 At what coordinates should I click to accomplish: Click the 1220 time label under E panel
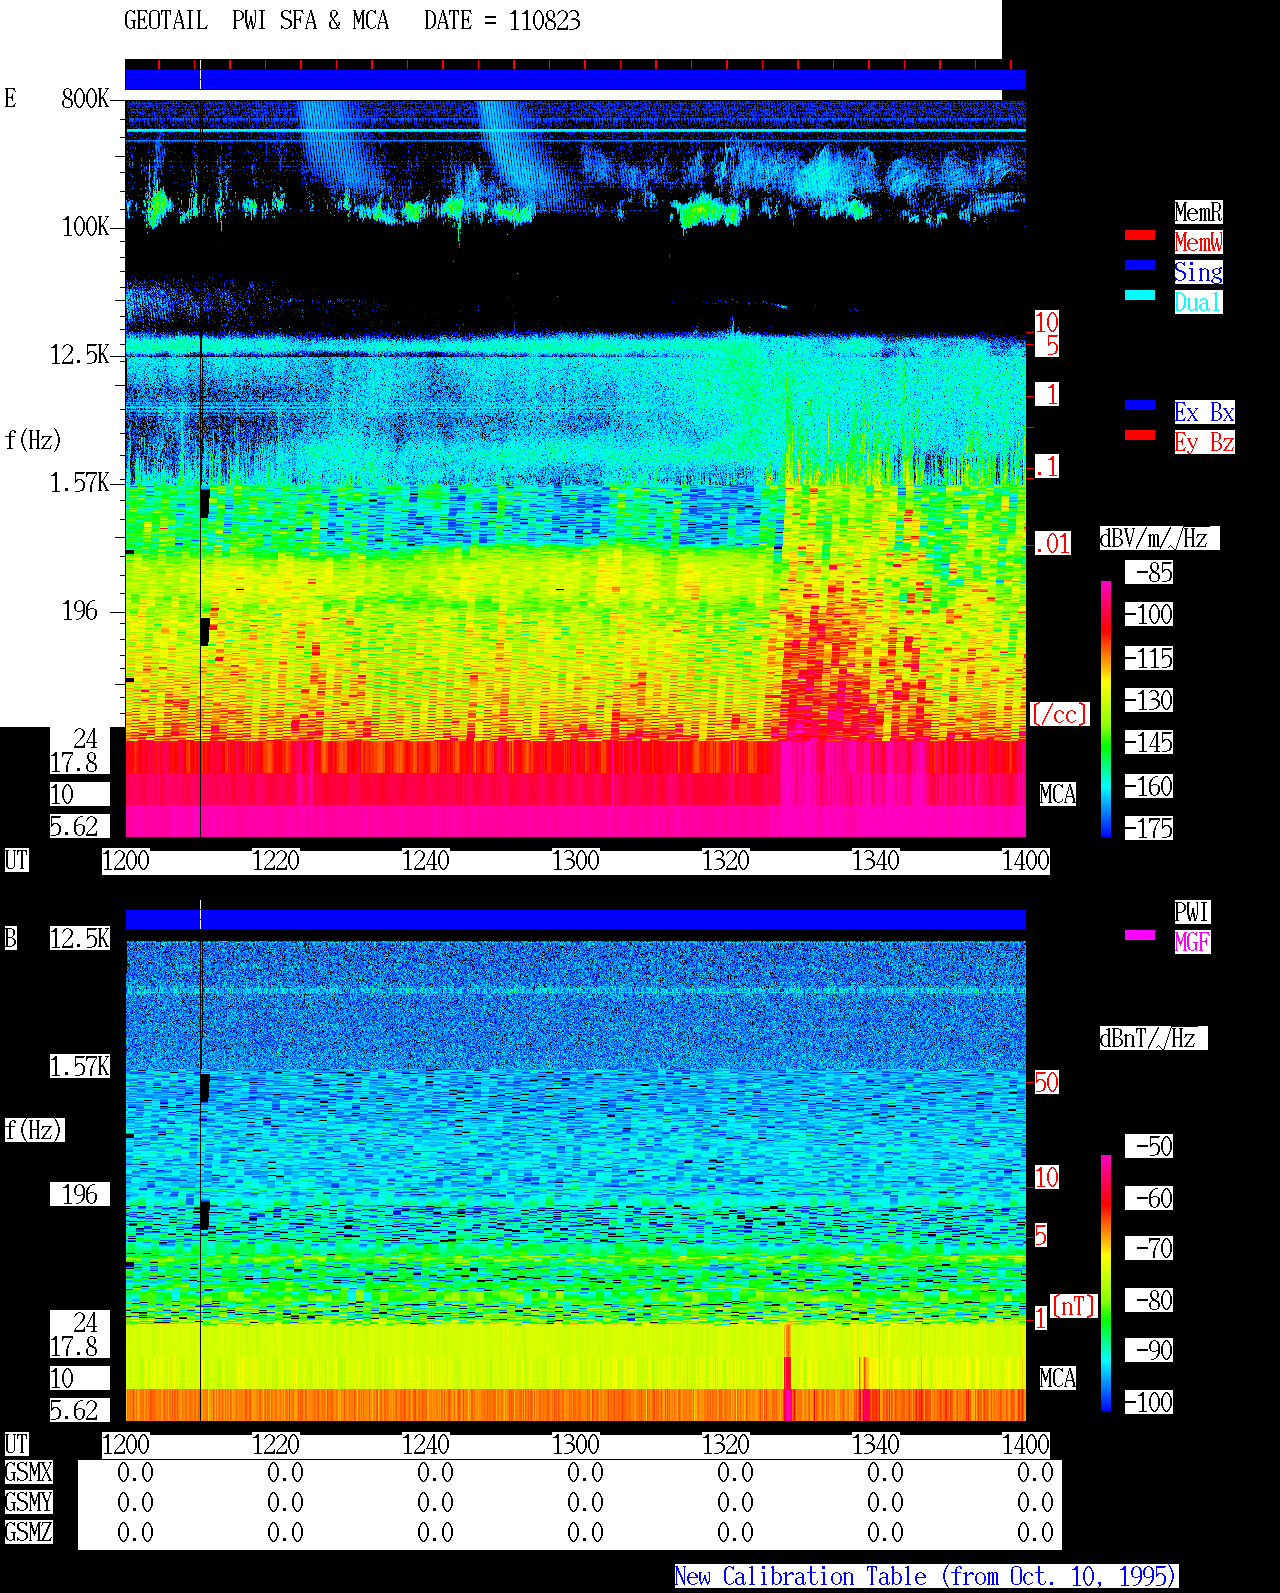276,861
